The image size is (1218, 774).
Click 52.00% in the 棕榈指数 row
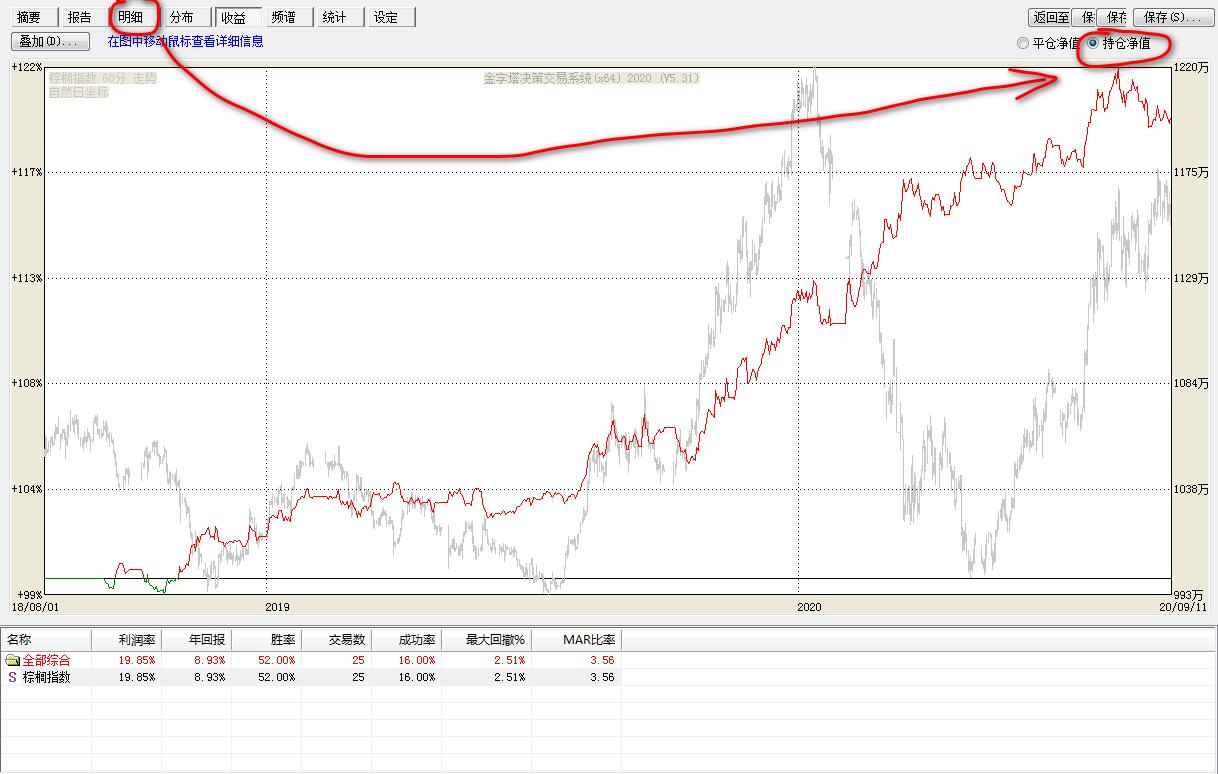[277, 677]
